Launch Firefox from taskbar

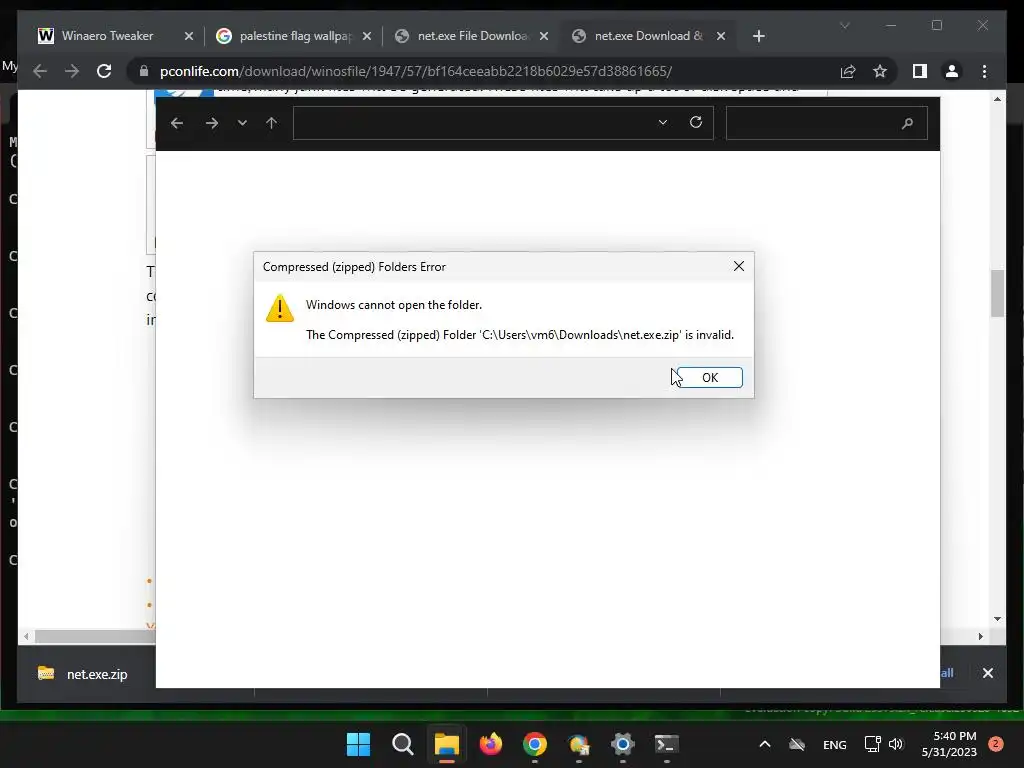[490, 744]
